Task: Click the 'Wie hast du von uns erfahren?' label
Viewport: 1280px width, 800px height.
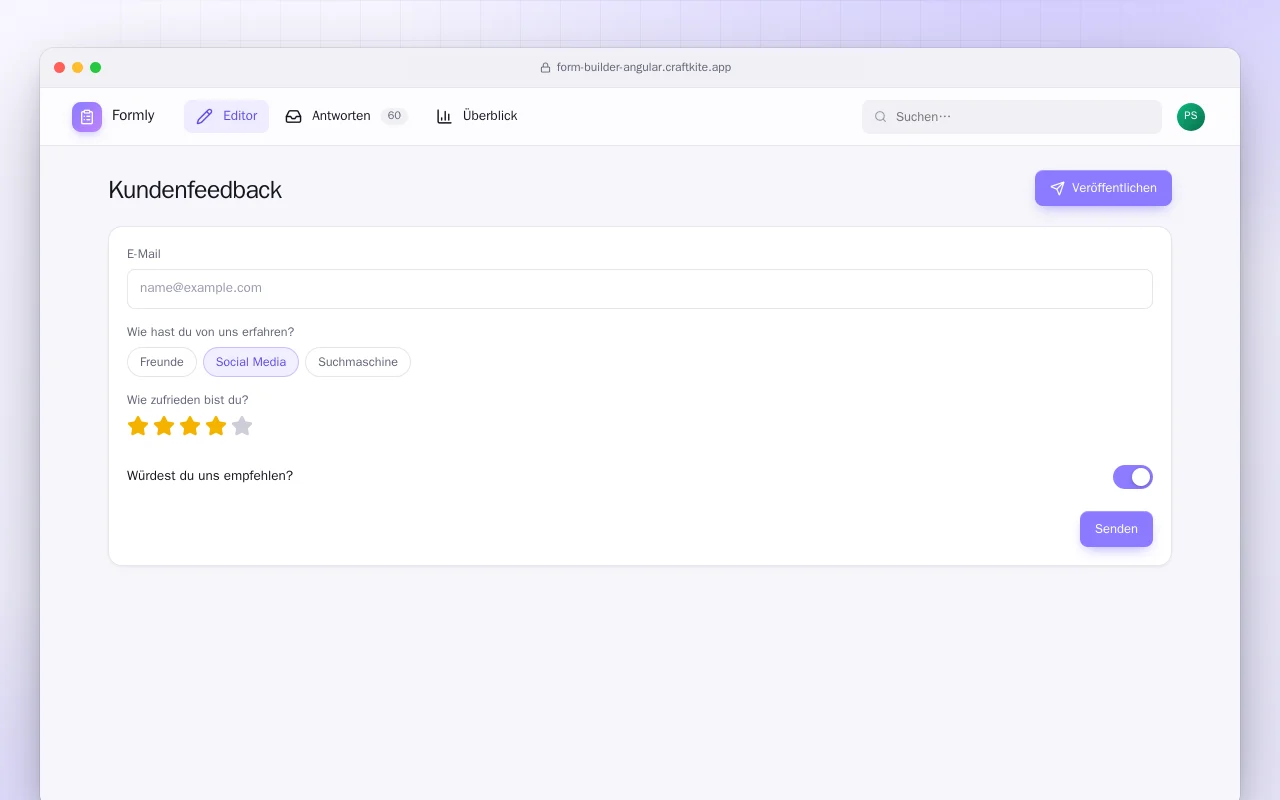Action: [211, 332]
